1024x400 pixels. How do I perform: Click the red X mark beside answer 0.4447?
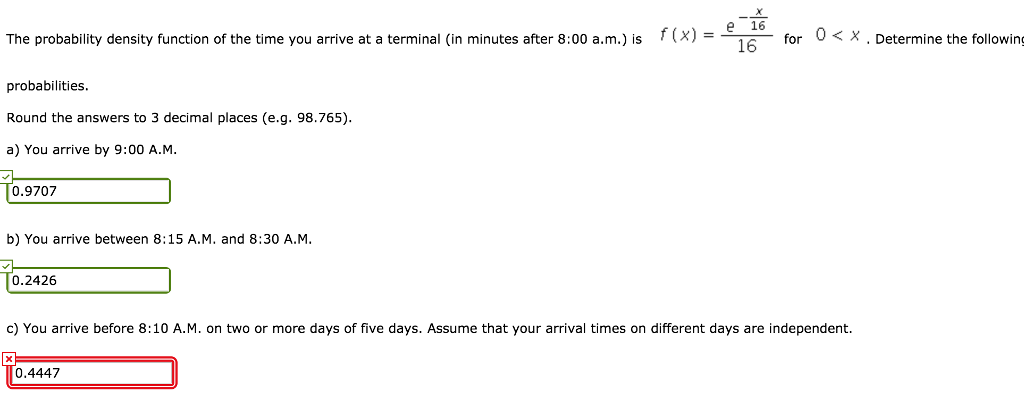click(x=8, y=358)
